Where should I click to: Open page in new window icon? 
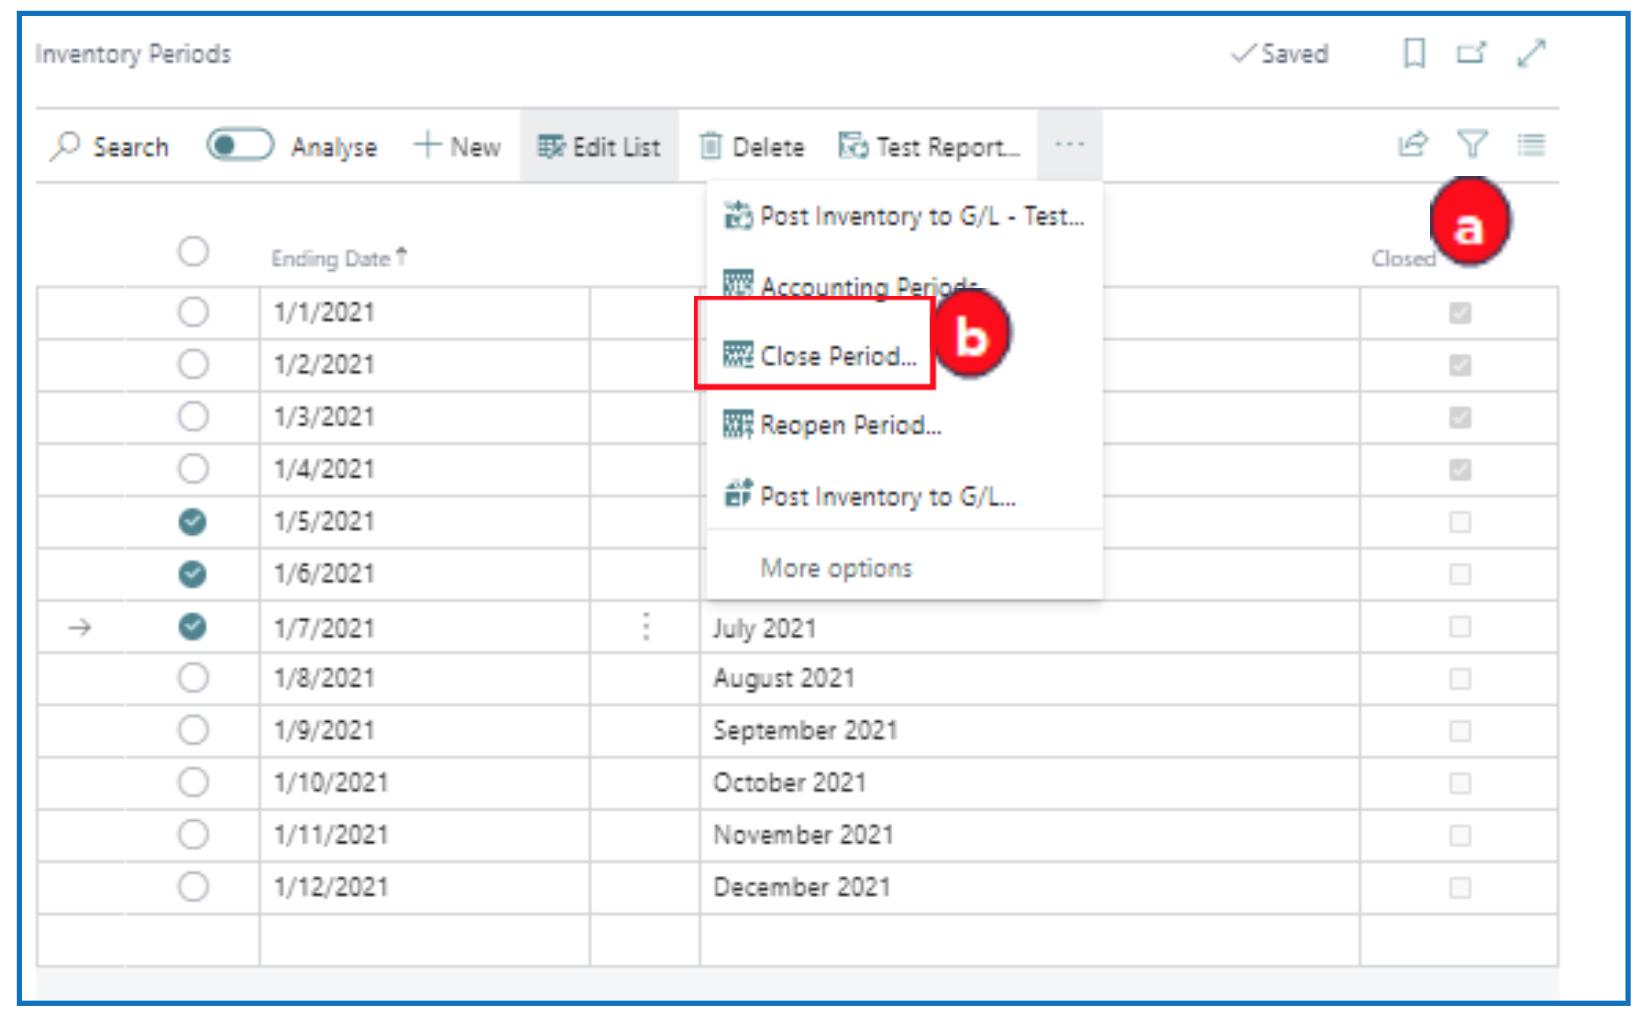pos(1470,53)
